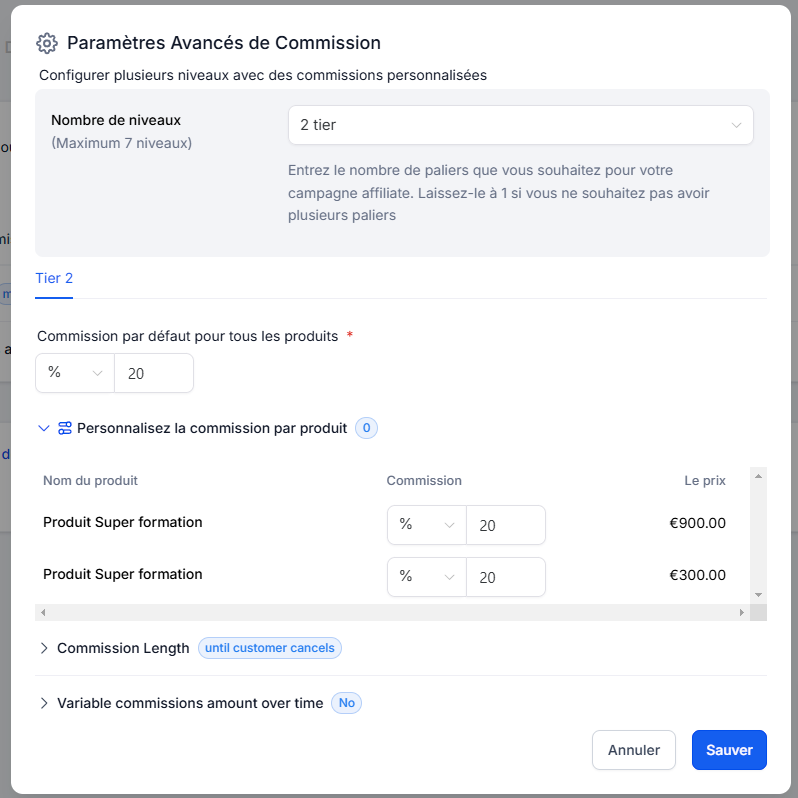Click the Sauver button

tap(729, 750)
